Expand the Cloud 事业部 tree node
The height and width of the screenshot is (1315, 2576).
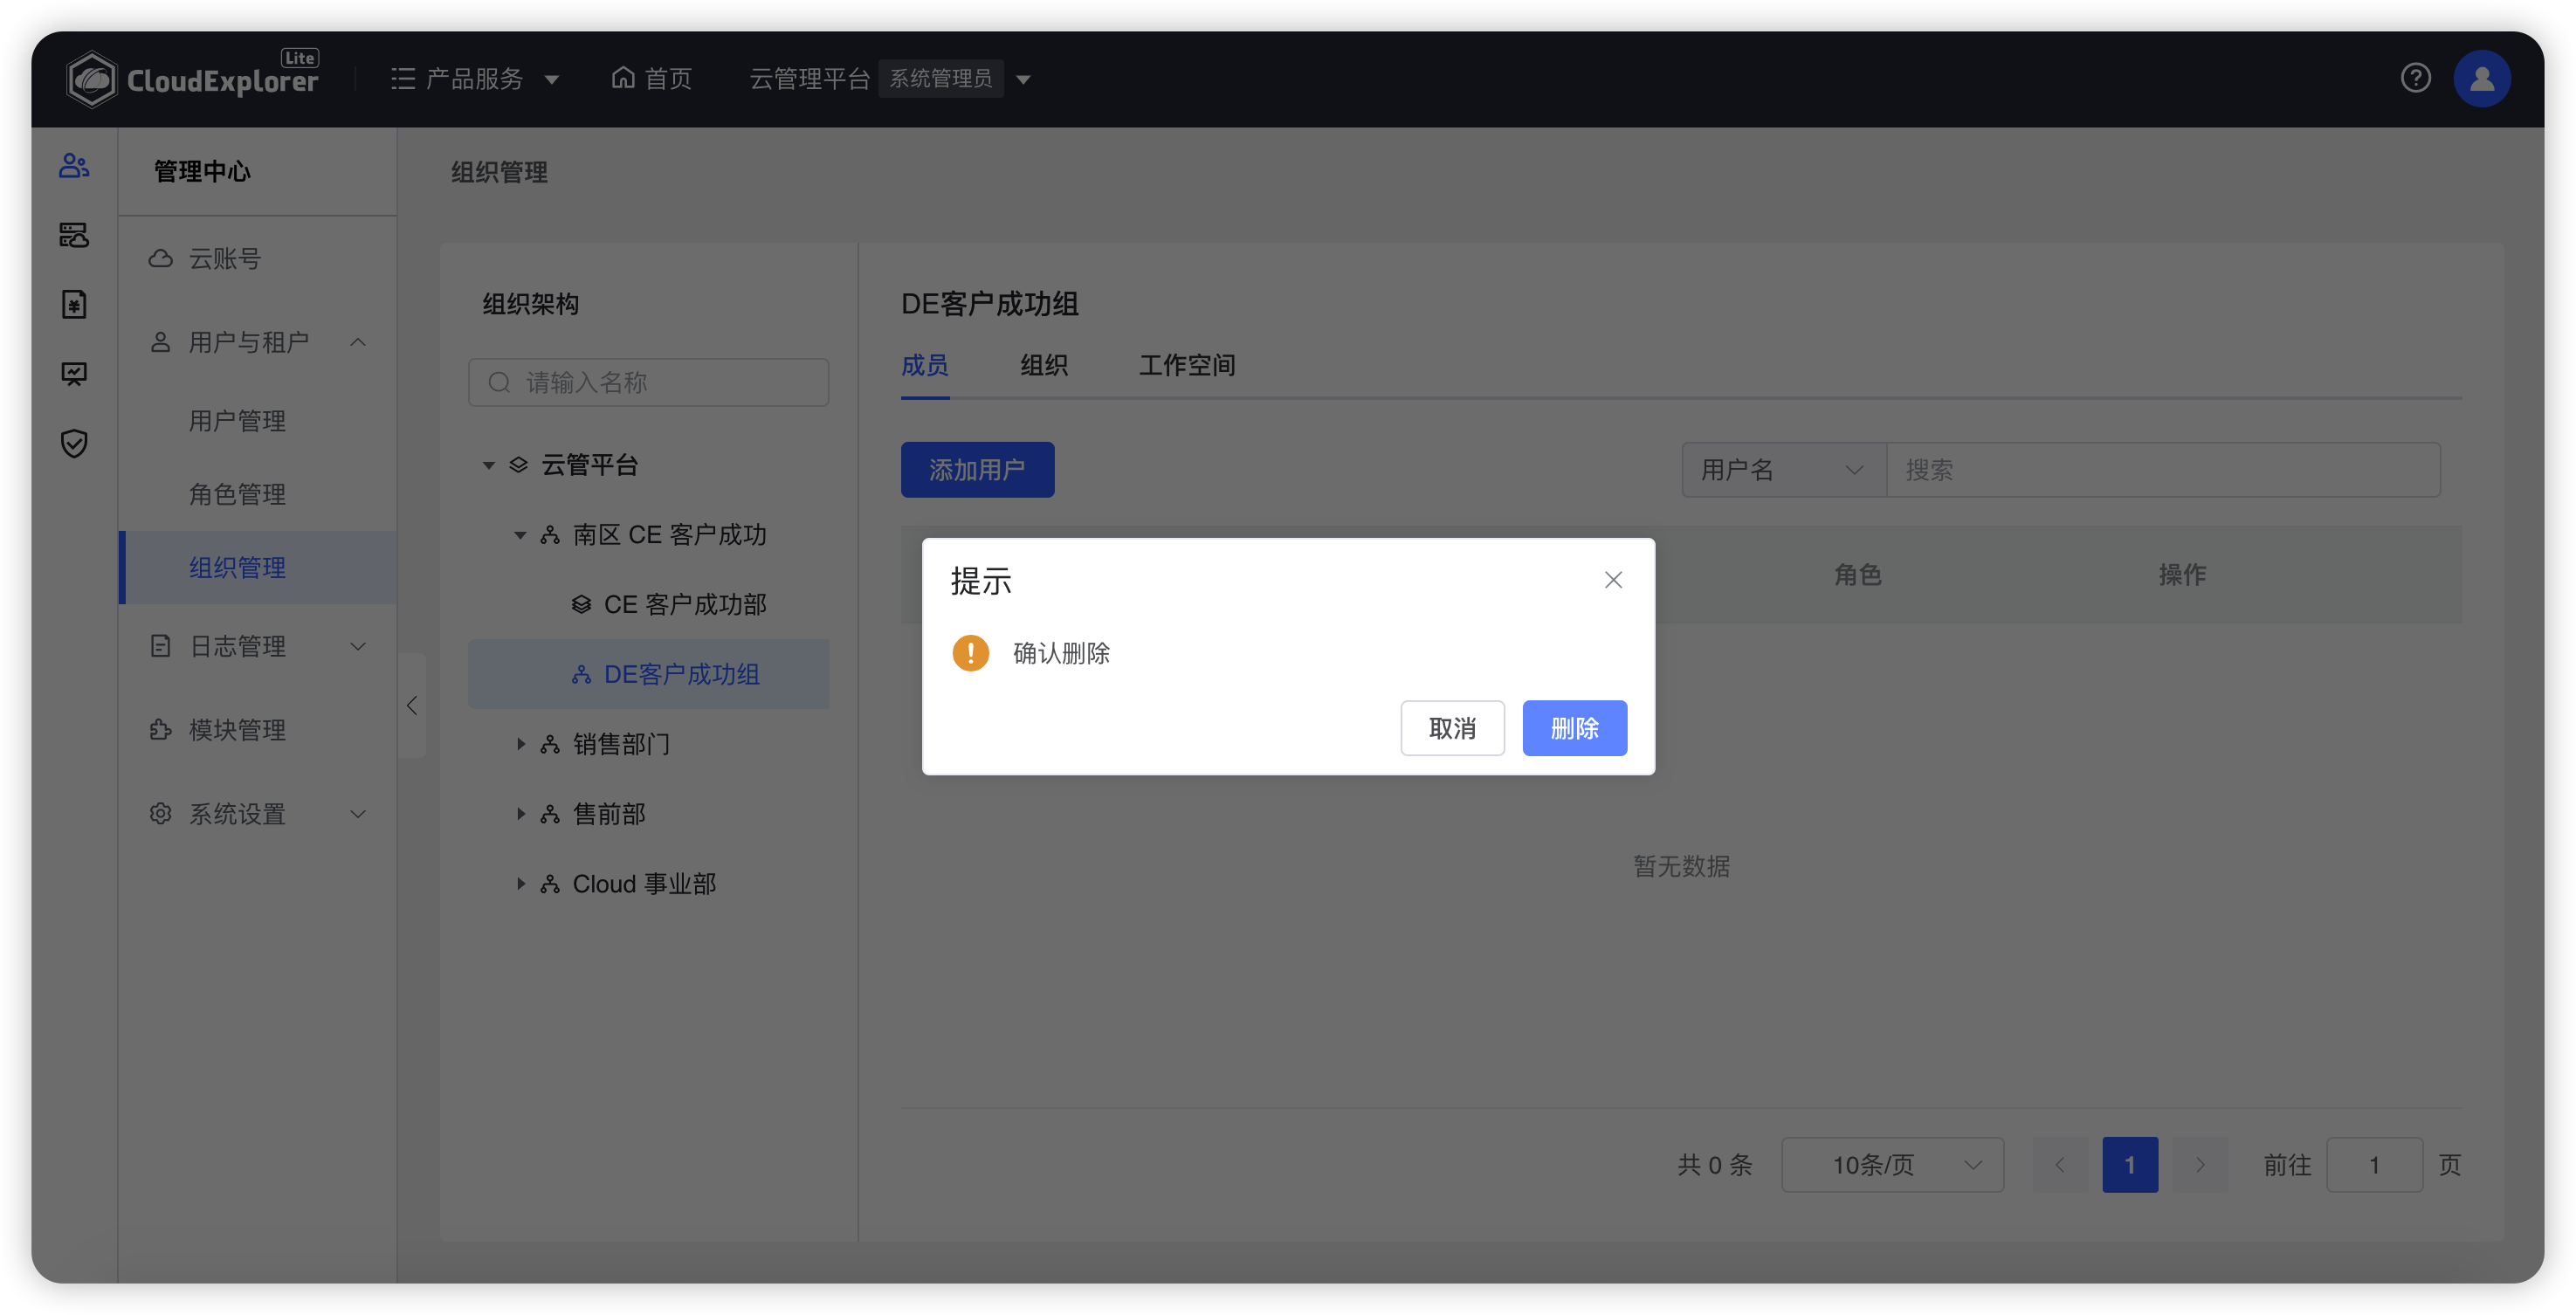coord(520,883)
